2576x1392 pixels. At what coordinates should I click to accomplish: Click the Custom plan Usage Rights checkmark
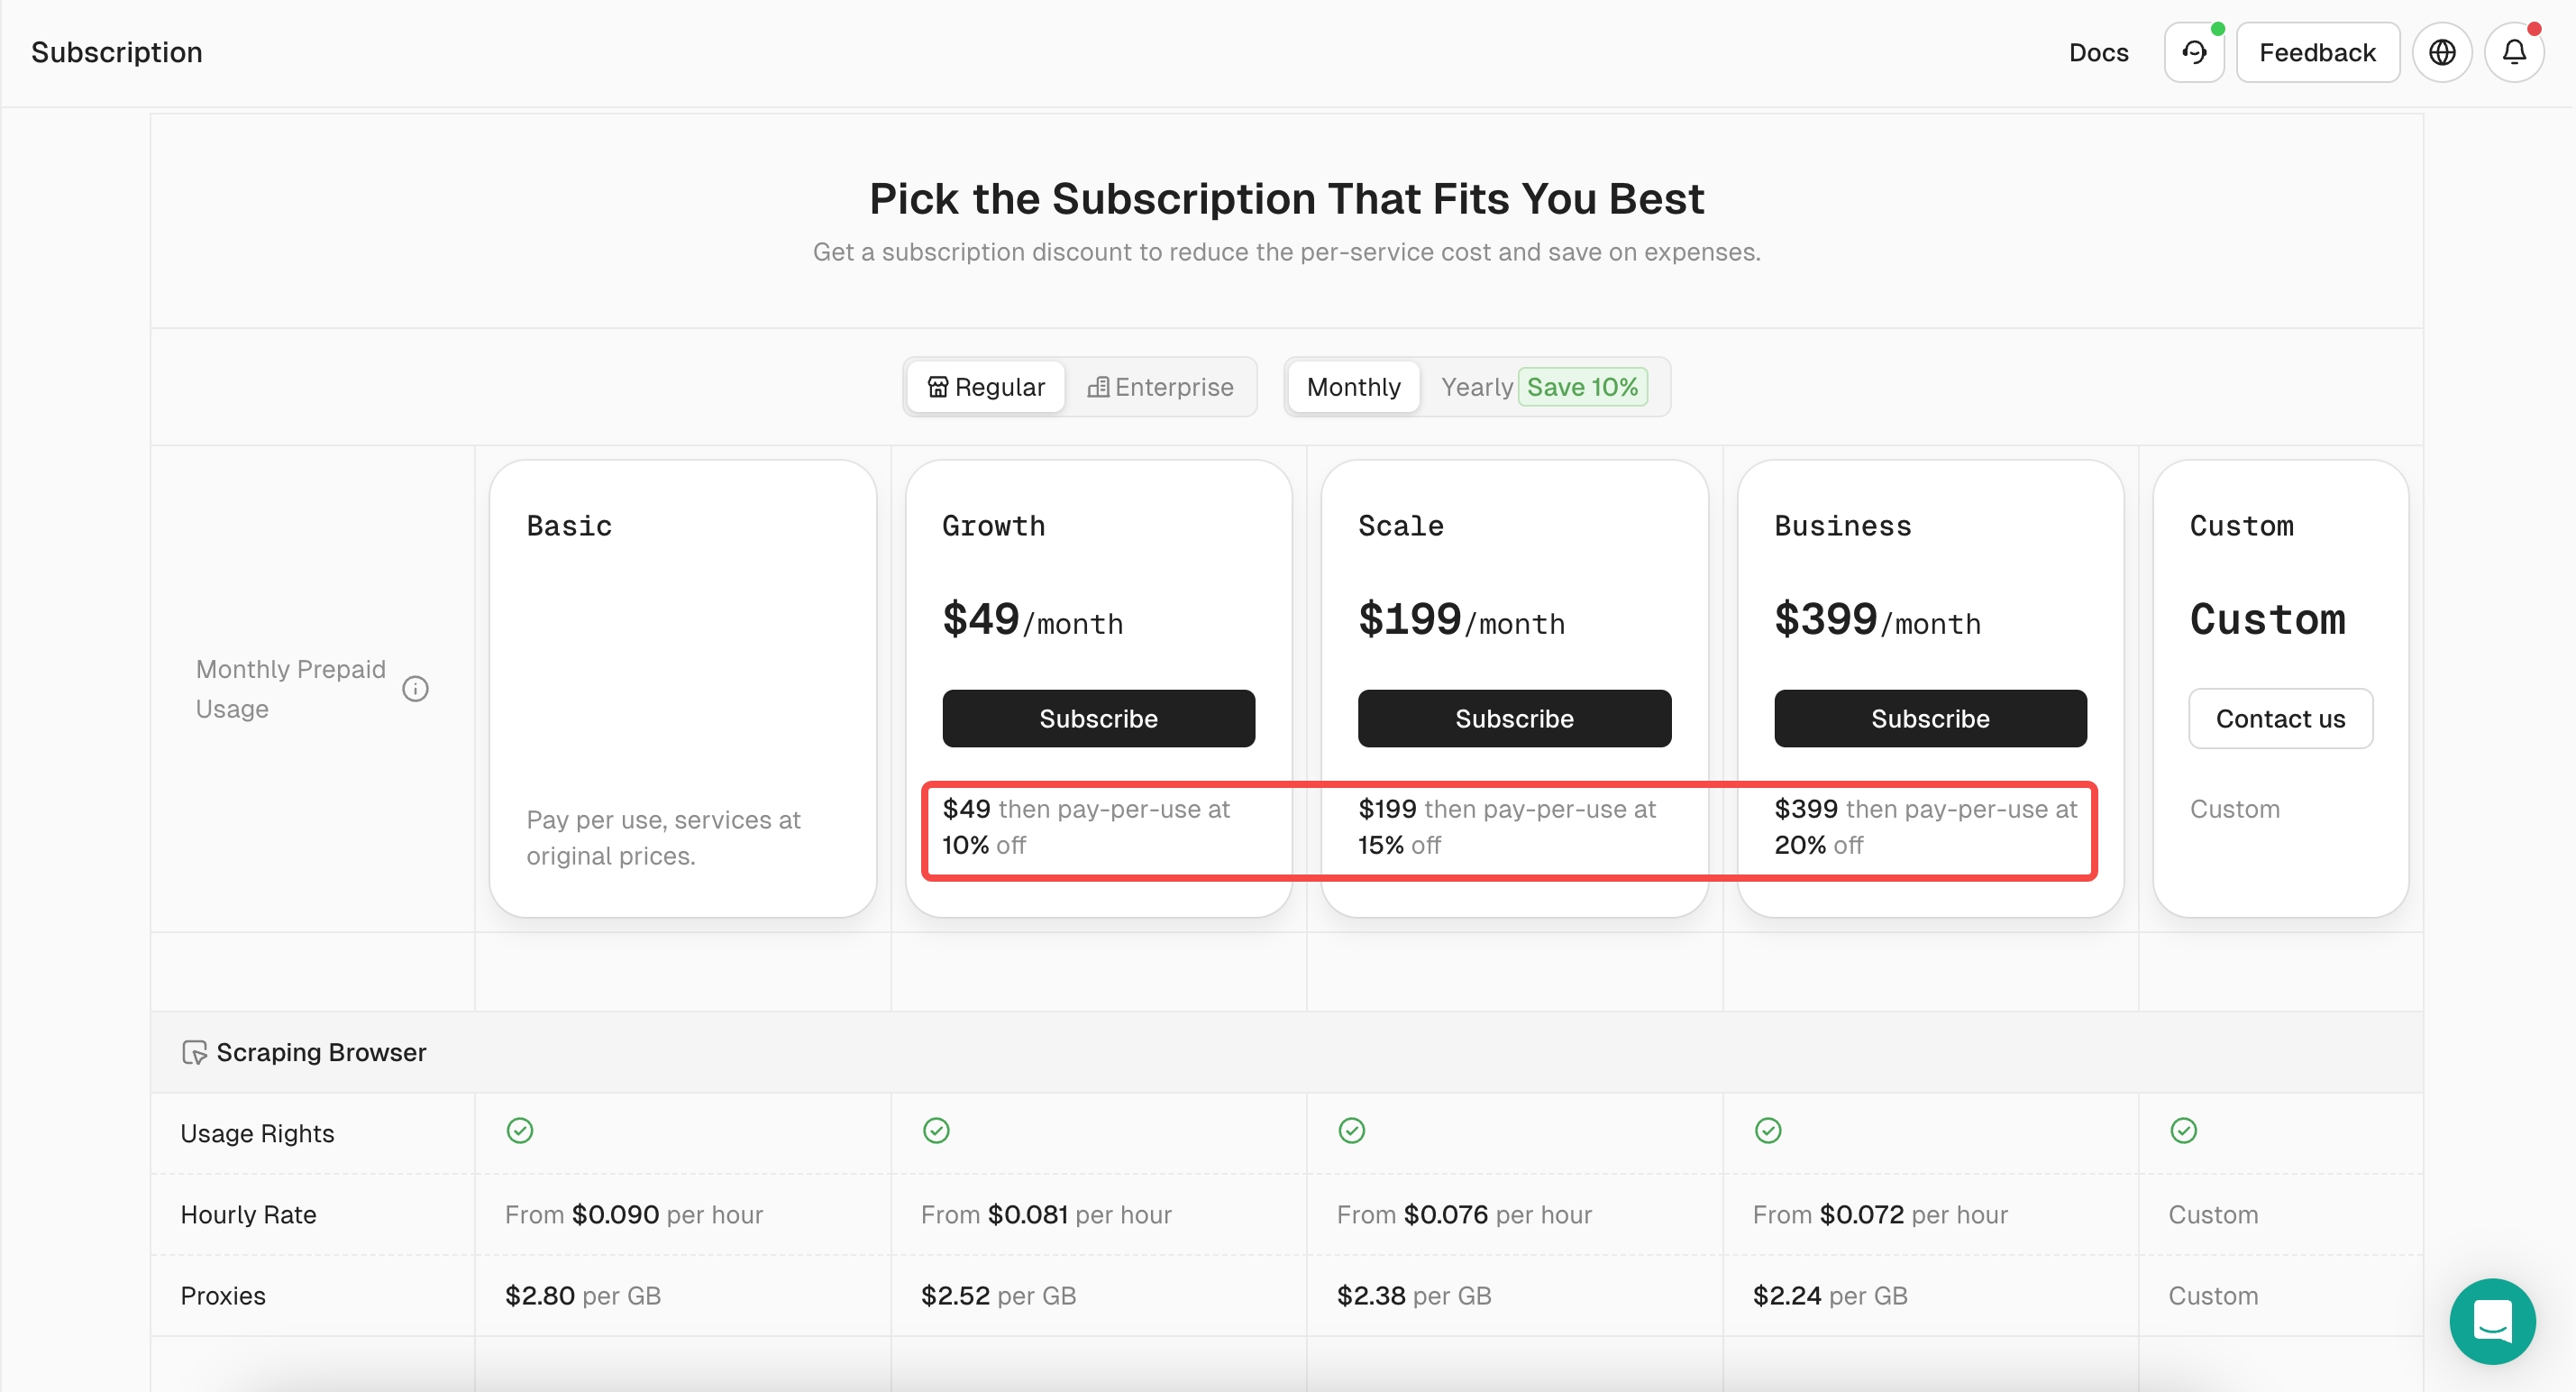point(2183,1131)
